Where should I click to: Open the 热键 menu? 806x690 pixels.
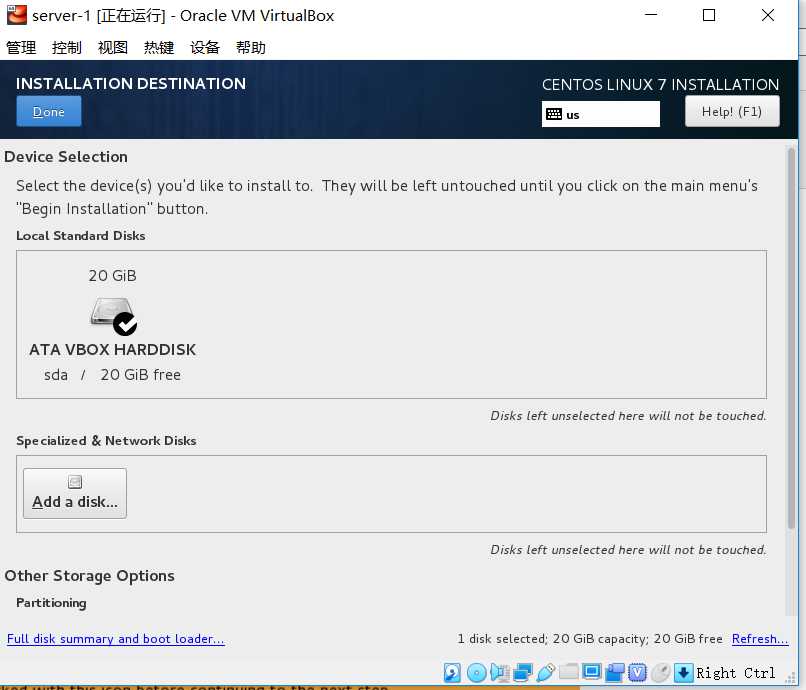tap(159, 48)
